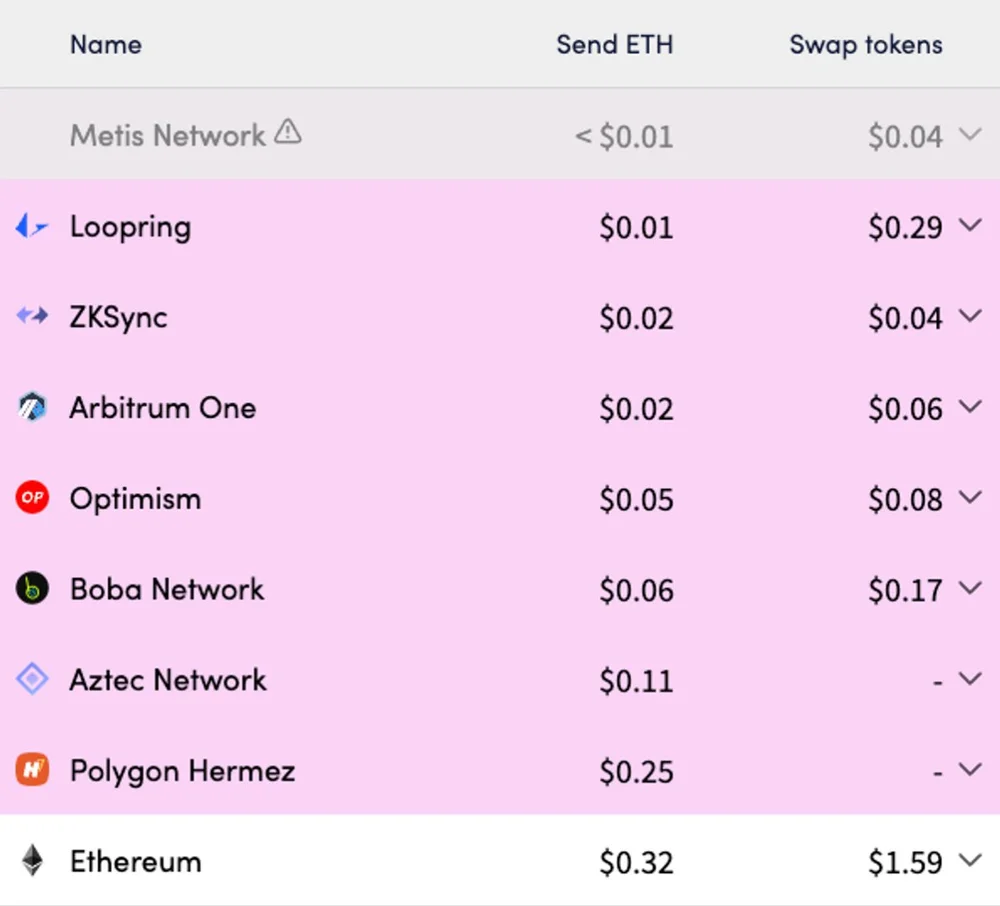This screenshot has height=906, width=1000.
Task: Click the Name column header
Action: click(x=106, y=45)
